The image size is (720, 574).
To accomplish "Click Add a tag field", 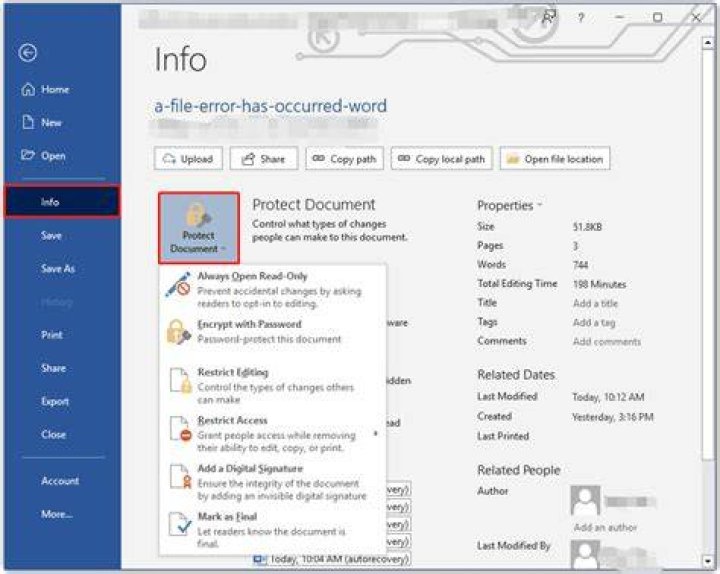I will pyautogui.click(x=594, y=322).
